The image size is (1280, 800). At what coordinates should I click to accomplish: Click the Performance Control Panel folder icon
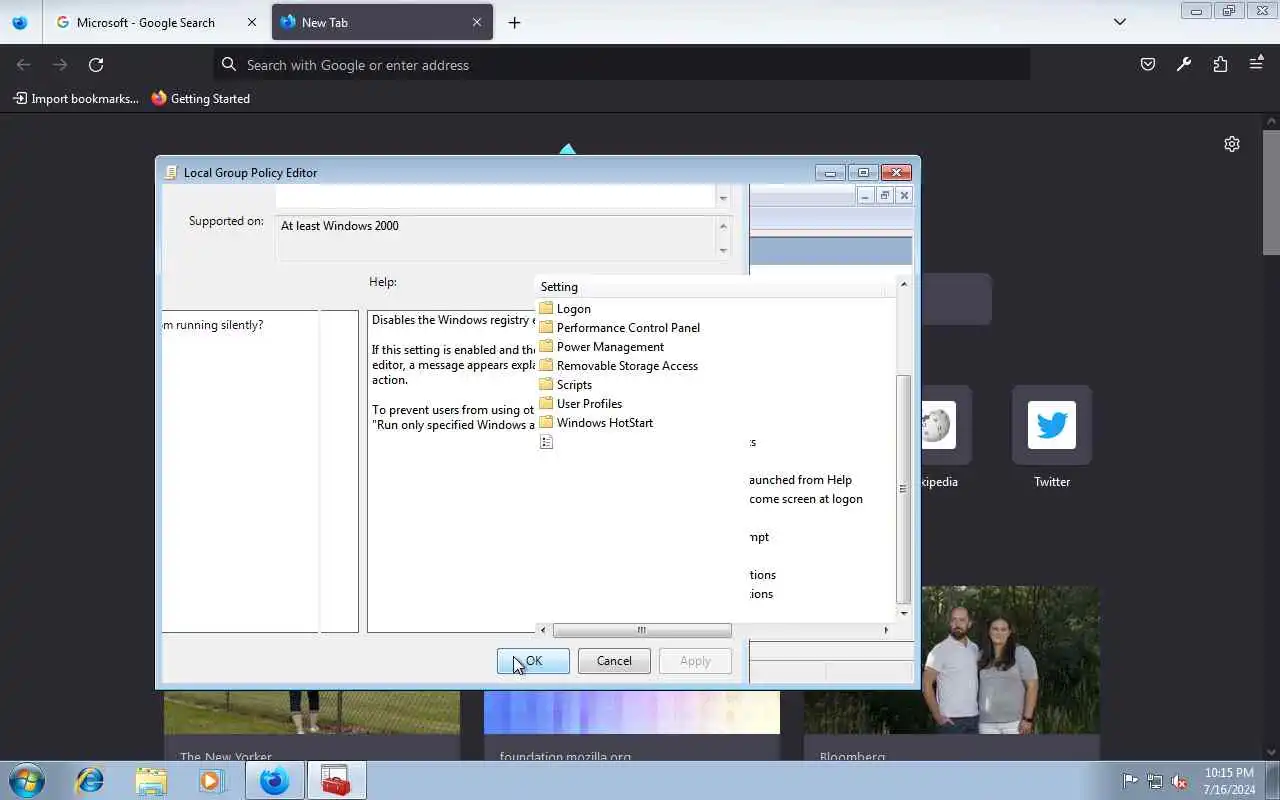click(546, 327)
